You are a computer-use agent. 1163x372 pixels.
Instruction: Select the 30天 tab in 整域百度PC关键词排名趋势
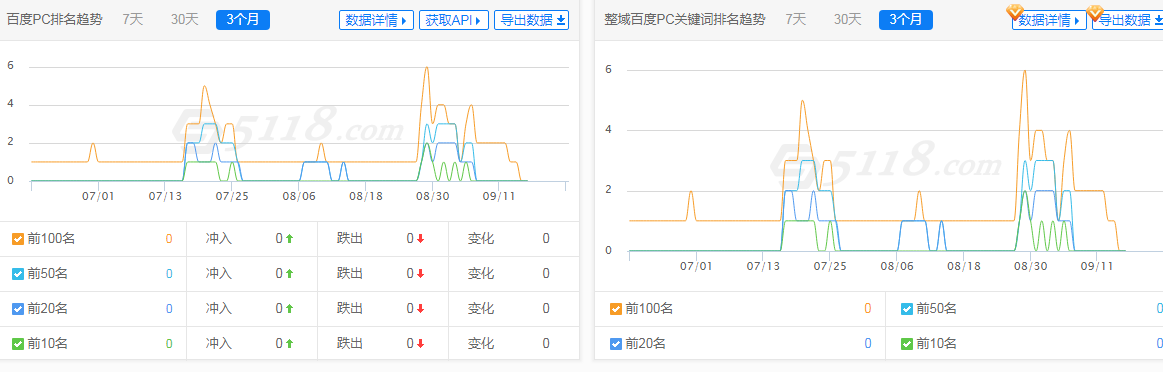(848, 20)
